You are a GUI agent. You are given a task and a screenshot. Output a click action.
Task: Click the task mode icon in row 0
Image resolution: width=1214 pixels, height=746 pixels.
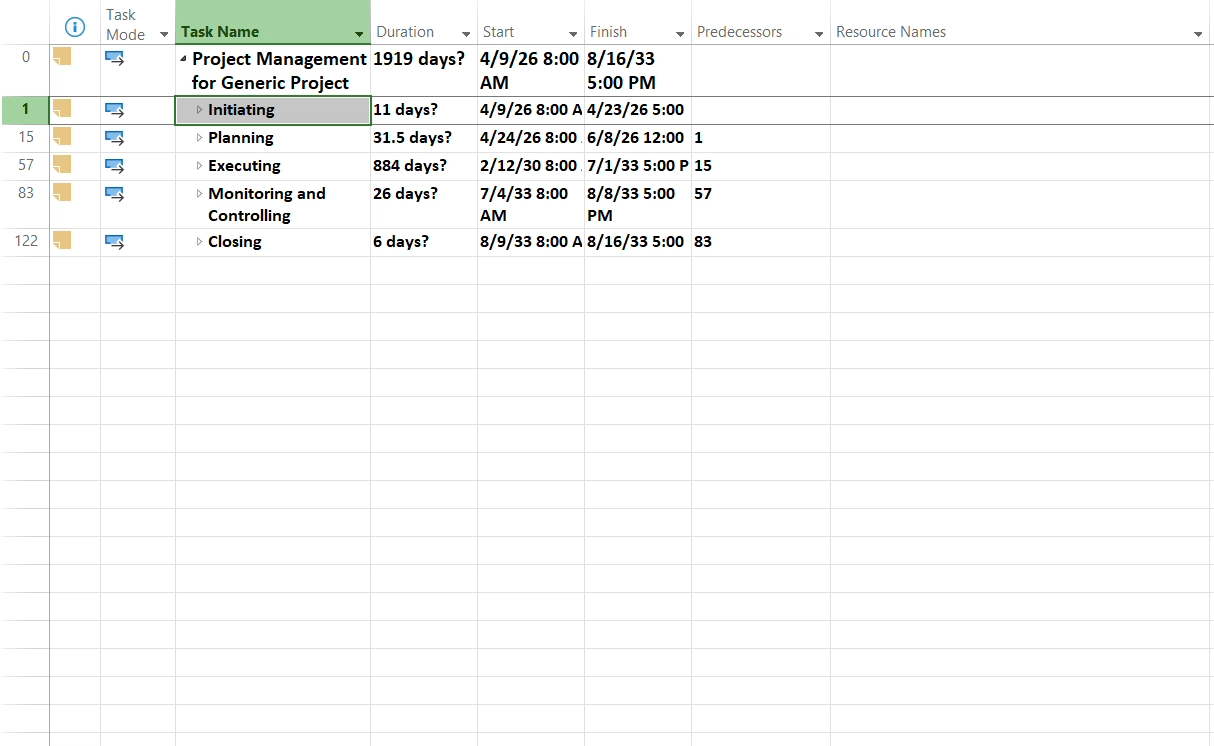(114, 59)
